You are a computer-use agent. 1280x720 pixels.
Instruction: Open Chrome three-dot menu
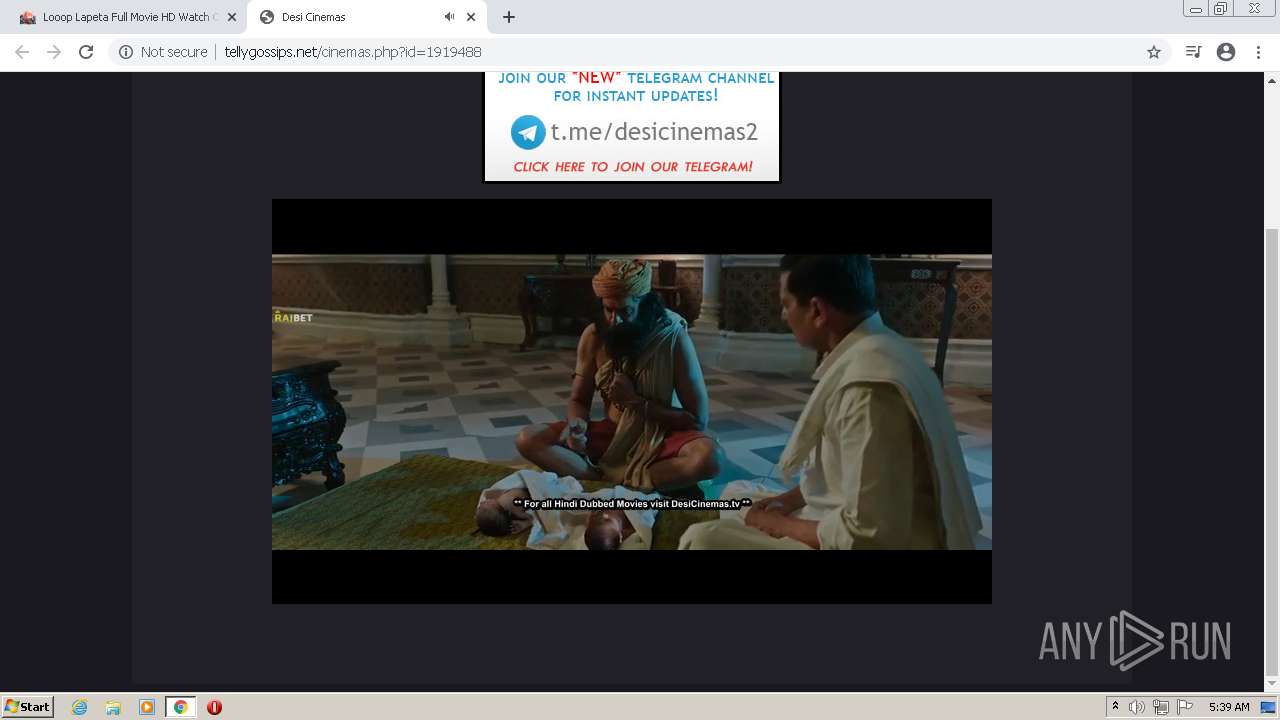coord(1258,52)
